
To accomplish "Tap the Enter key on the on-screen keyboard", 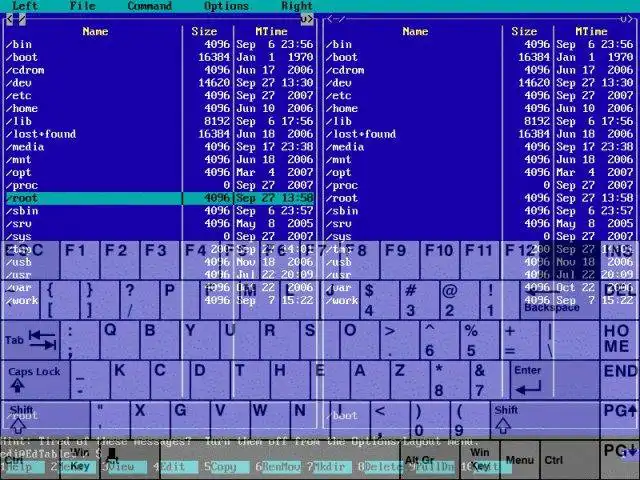I will pyautogui.click(x=554, y=380).
